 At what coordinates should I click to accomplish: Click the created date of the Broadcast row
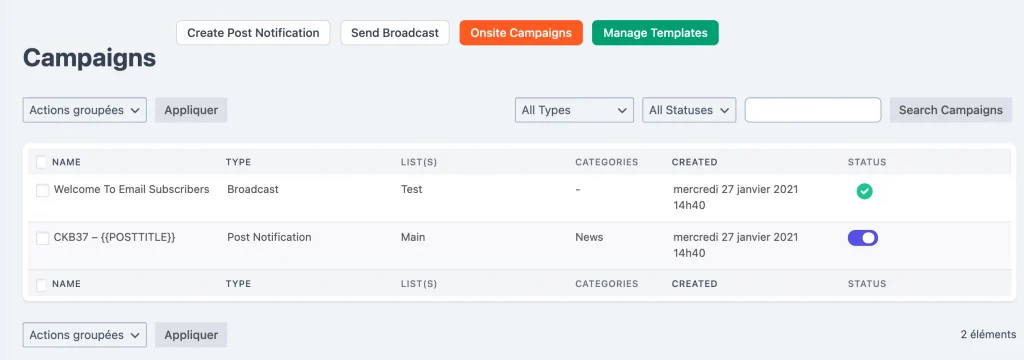pyautogui.click(x=735, y=197)
